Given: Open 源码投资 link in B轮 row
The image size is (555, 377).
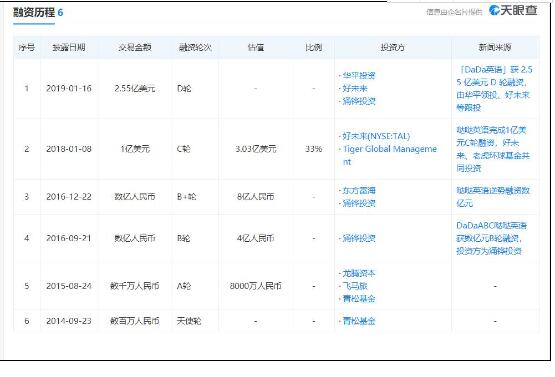Looking at the screenshot, I should pyautogui.click(x=359, y=238).
